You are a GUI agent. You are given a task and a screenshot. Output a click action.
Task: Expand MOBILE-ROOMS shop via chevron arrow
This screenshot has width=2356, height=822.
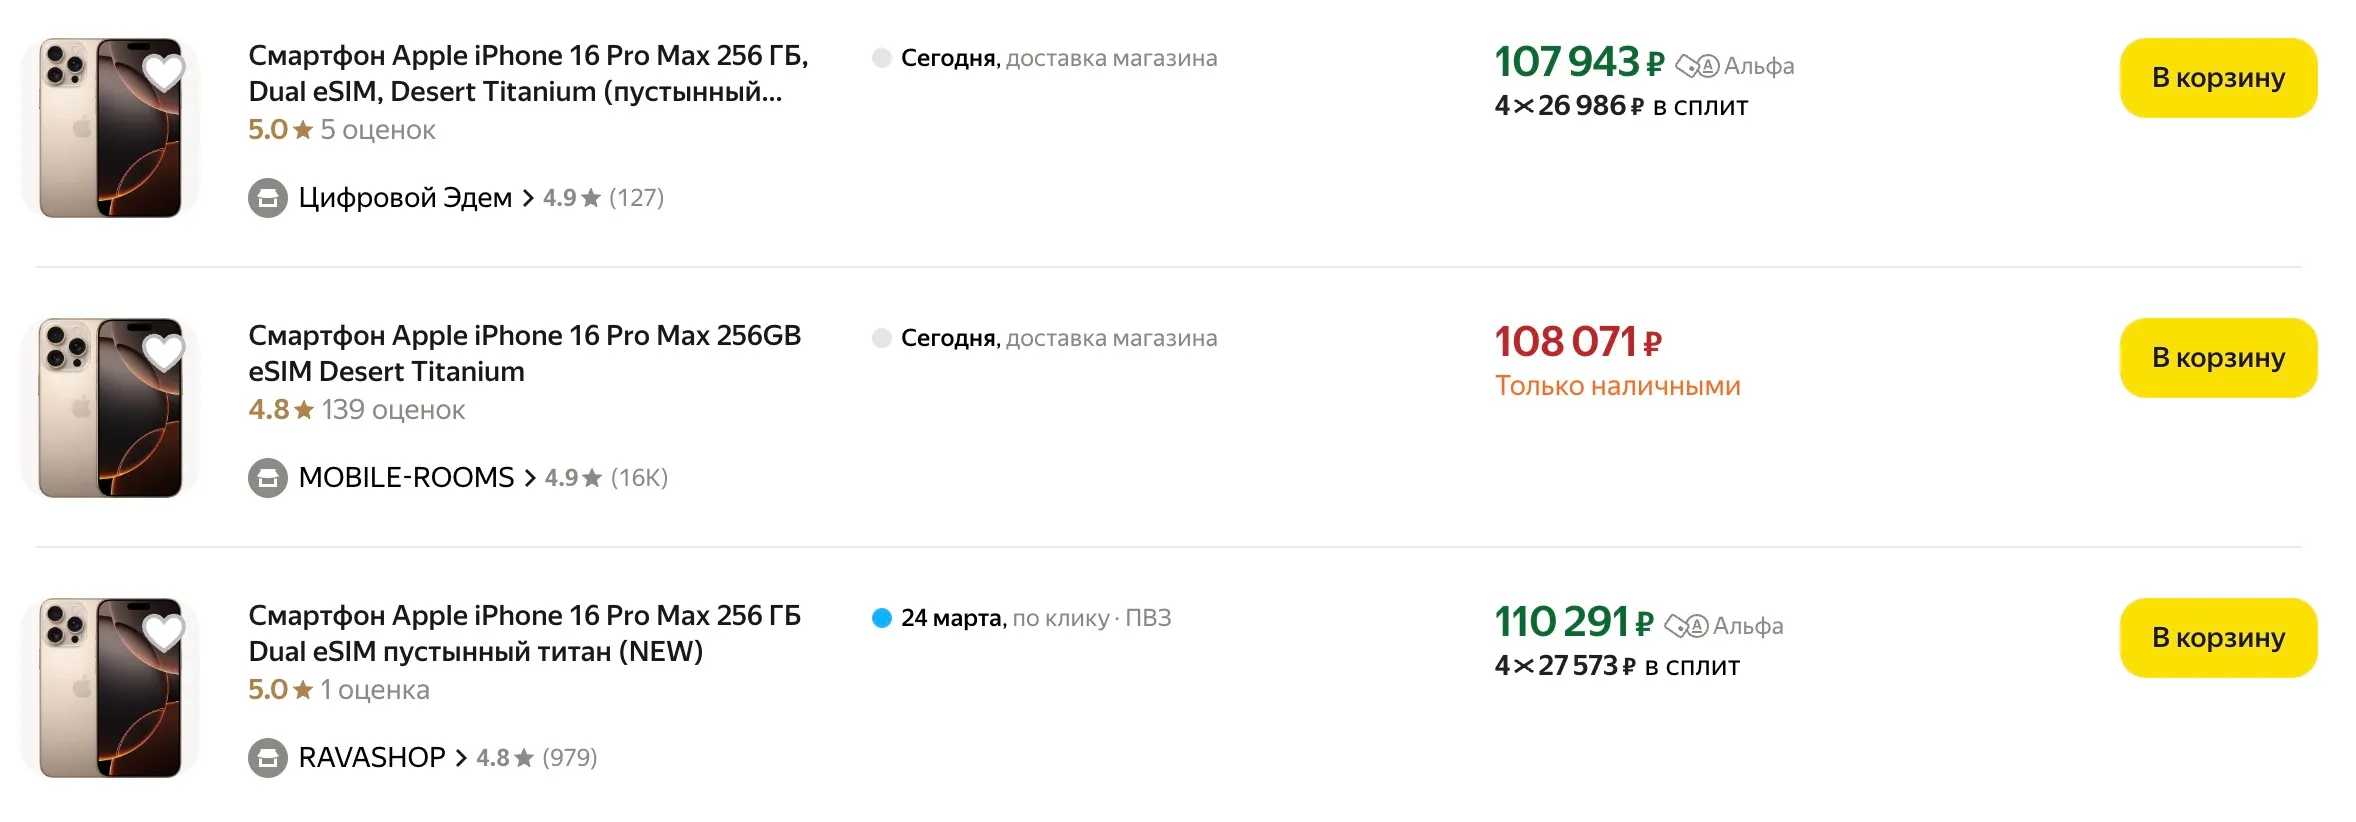coord(530,478)
